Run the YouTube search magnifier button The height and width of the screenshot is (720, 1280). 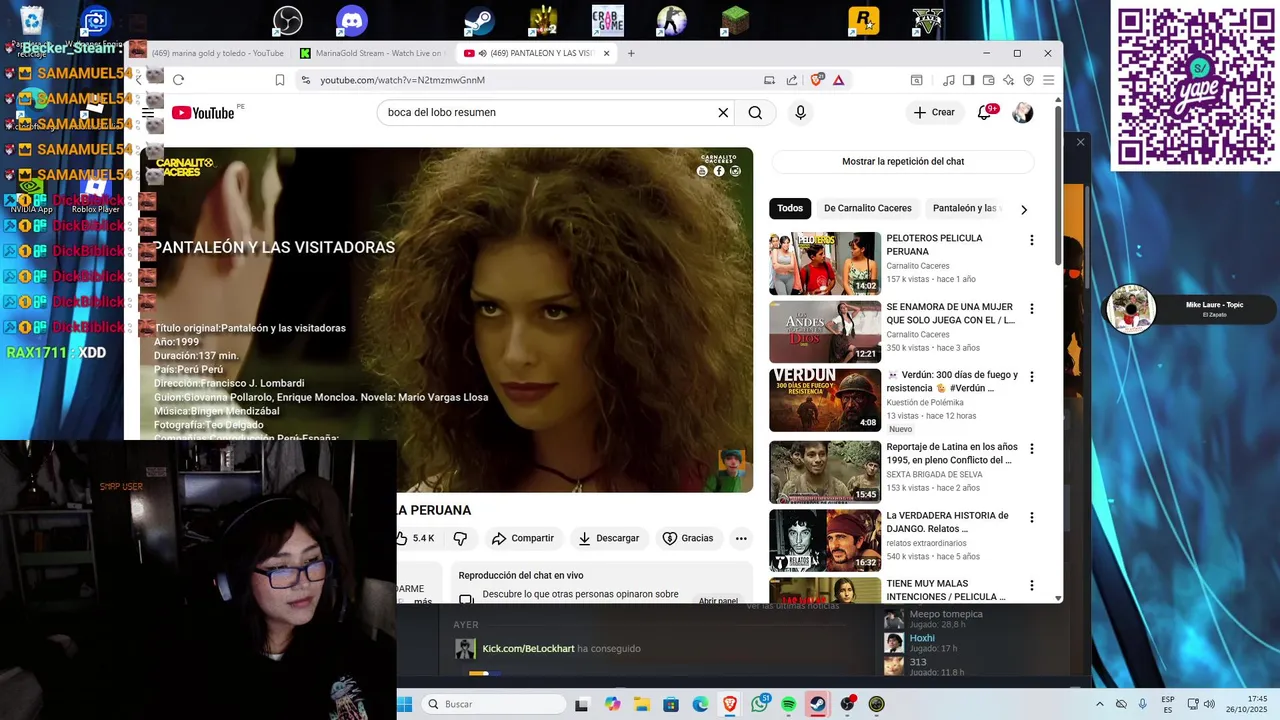tap(755, 113)
